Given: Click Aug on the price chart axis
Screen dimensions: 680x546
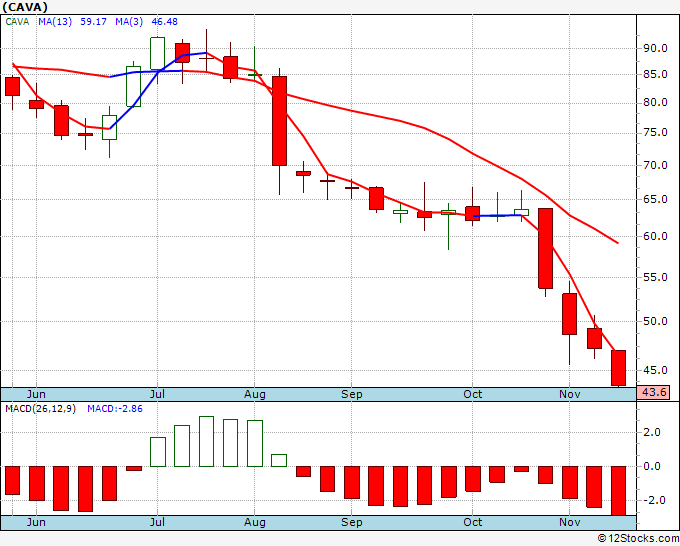Looking at the screenshot, I should click(255, 394).
